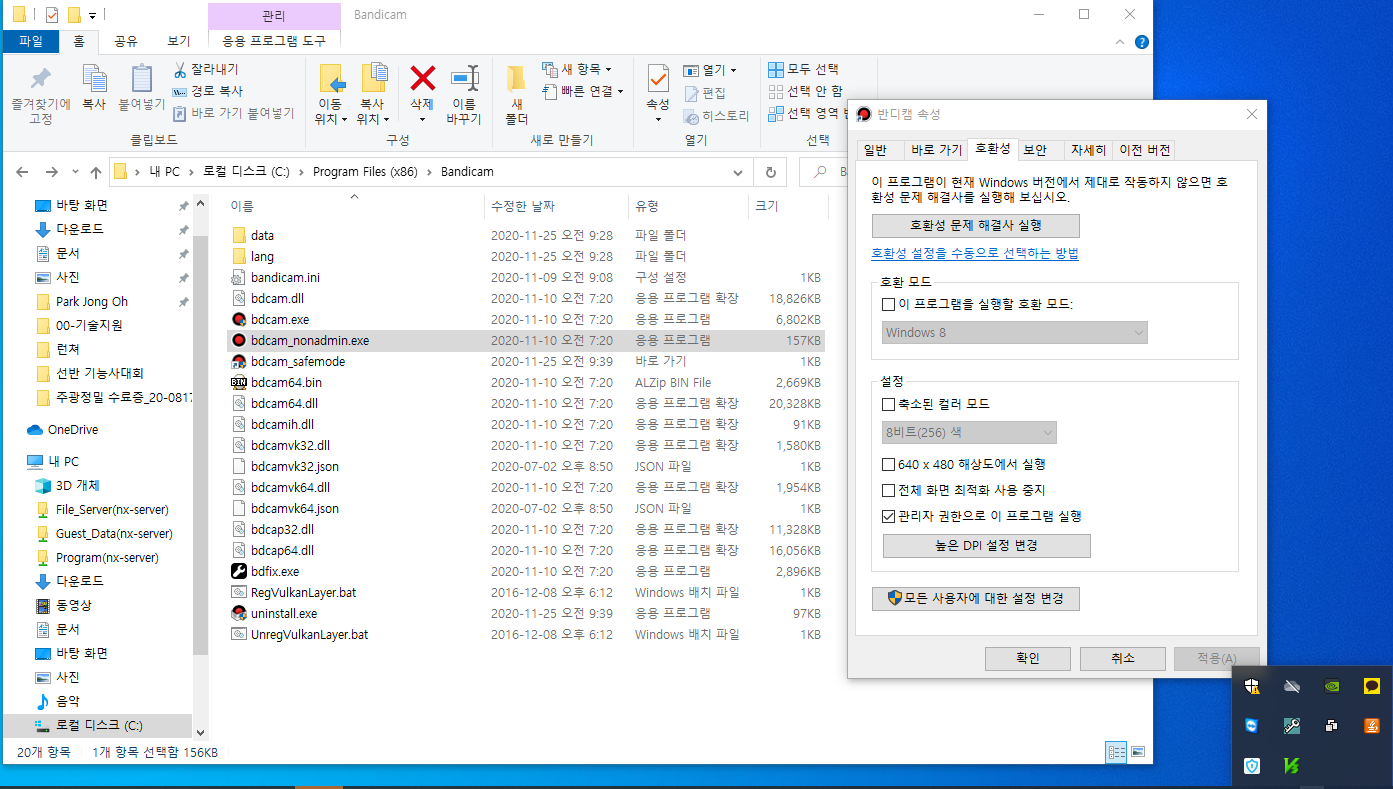Click the Explorer back arrow
The width and height of the screenshot is (1393, 789).
click(x=23, y=172)
